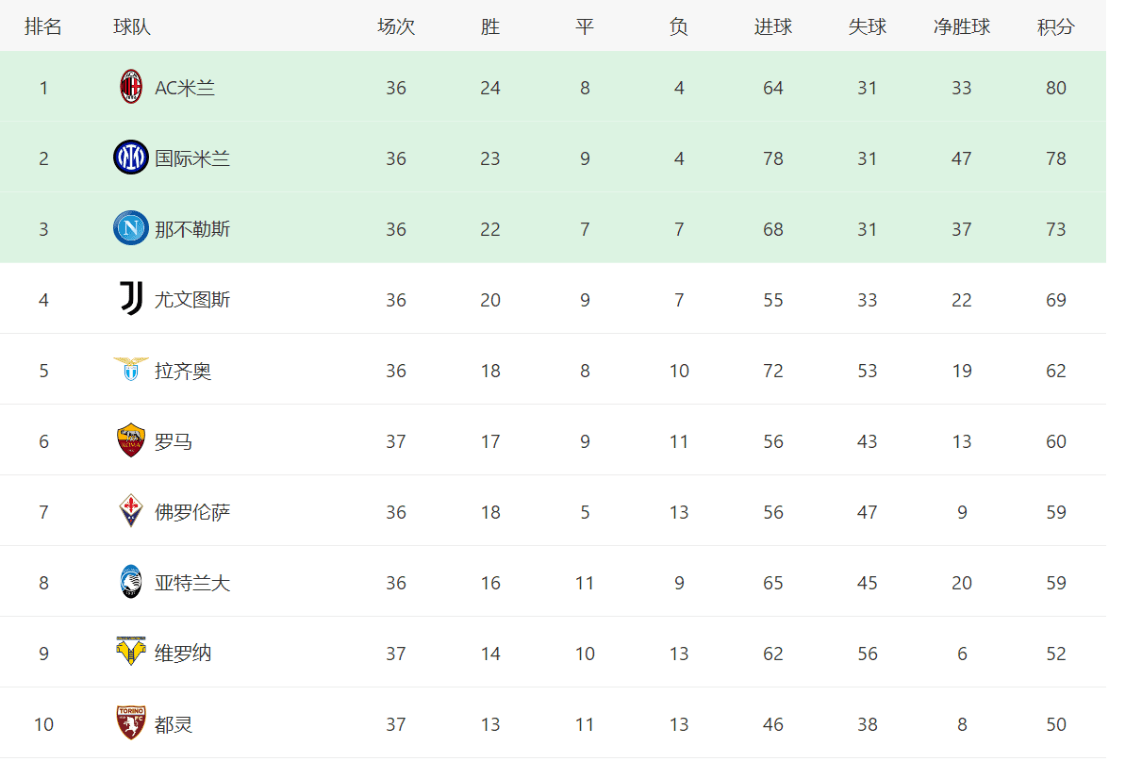Click the 亚特兰大 team name
The height and width of the screenshot is (764, 1125).
click(x=192, y=583)
